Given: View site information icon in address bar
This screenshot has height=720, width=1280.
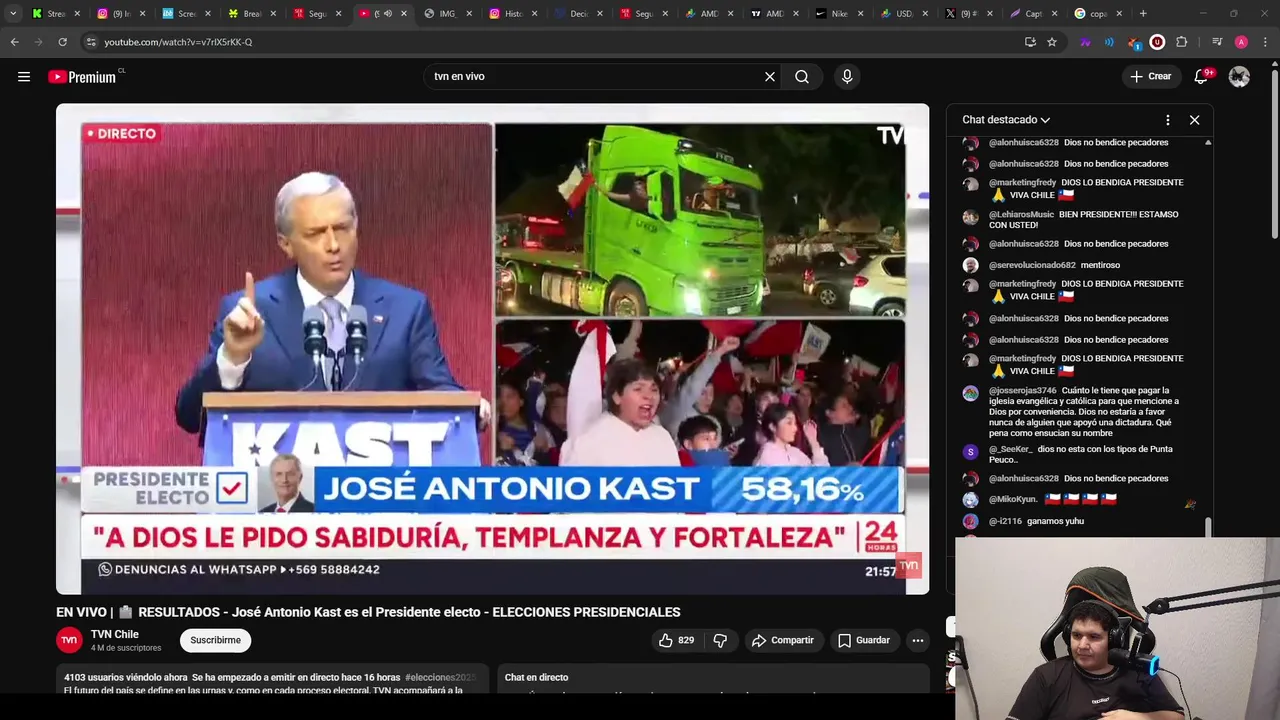Looking at the screenshot, I should click(91, 42).
